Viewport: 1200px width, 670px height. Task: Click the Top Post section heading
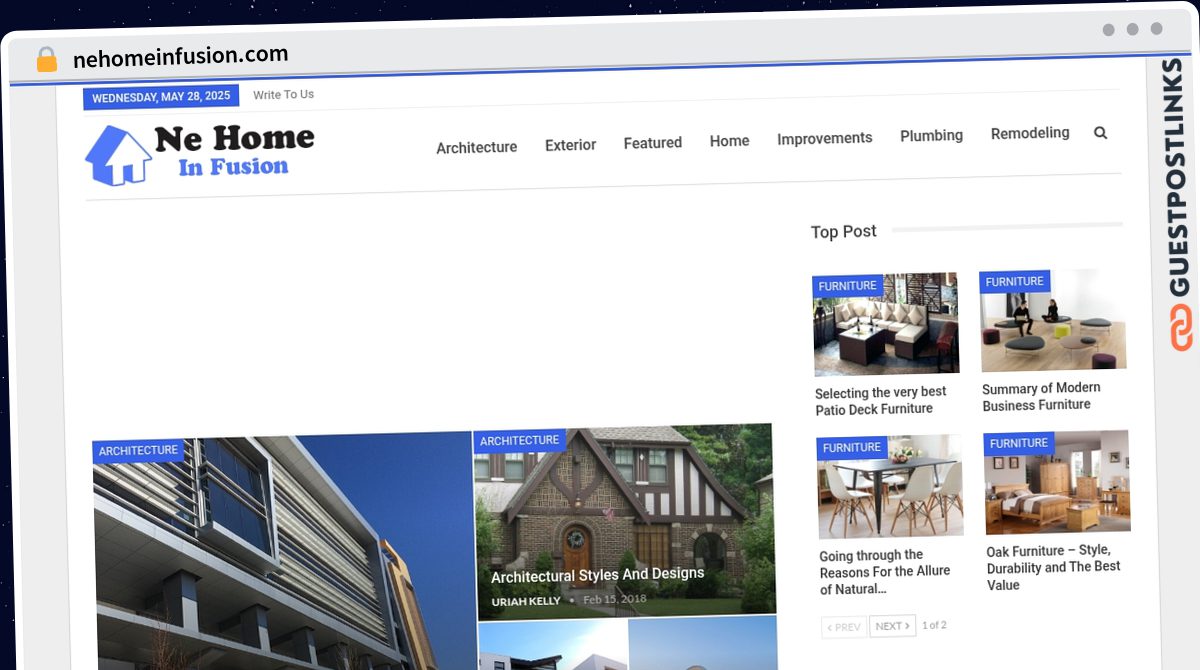[843, 232]
